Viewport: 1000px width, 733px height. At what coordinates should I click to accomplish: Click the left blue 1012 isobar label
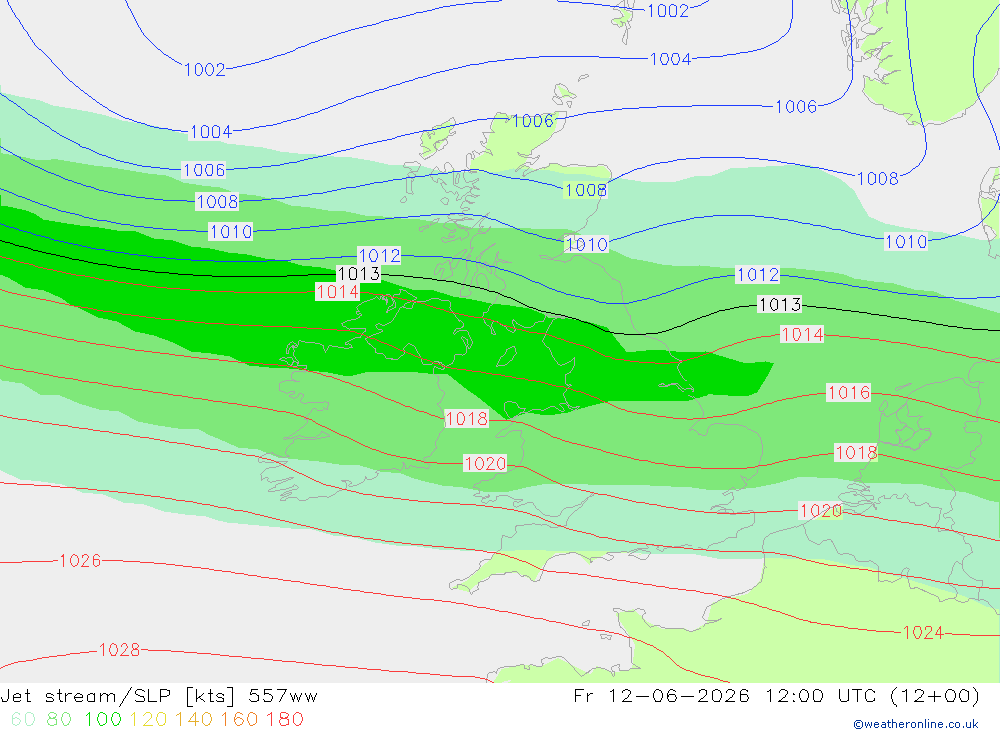tap(379, 256)
